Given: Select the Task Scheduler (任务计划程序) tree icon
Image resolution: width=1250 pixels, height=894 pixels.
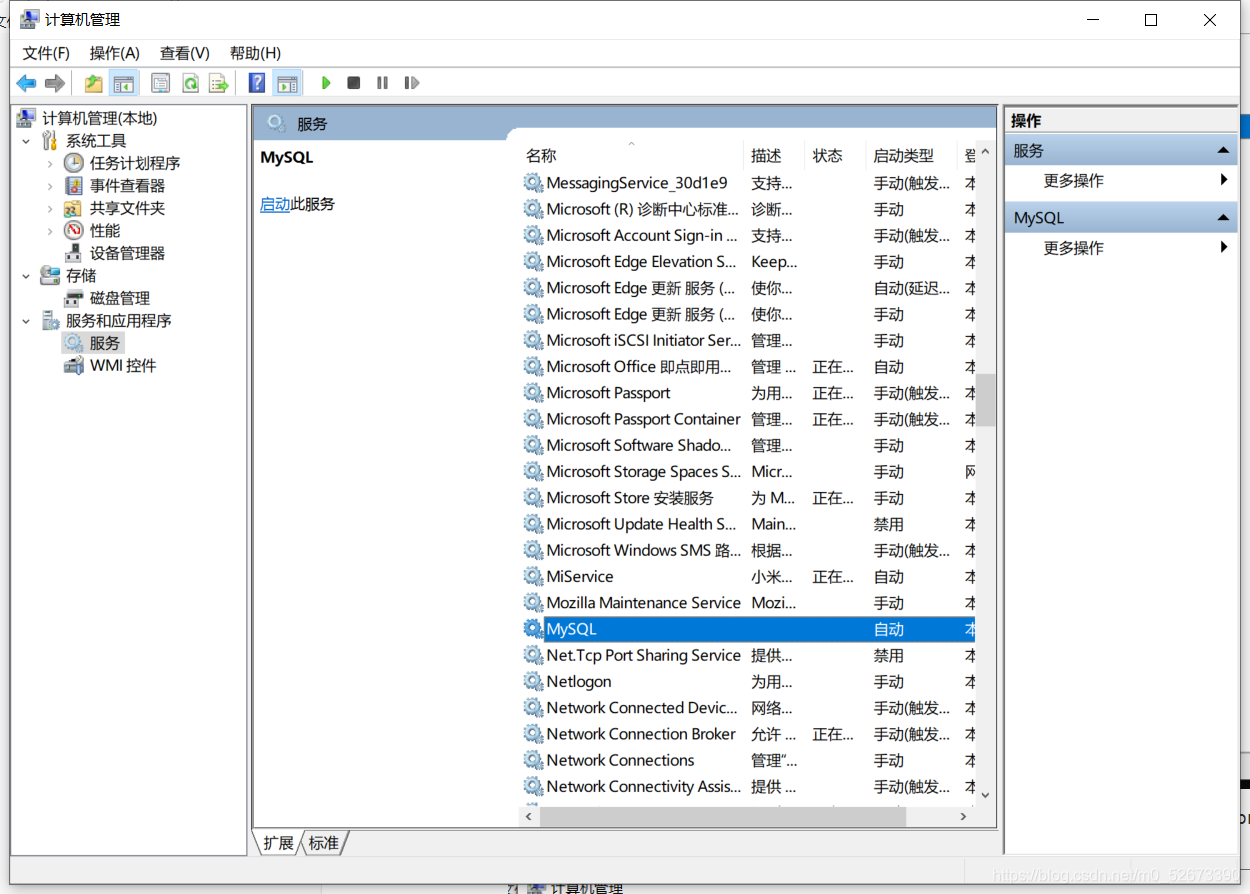Looking at the screenshot, I should click(74, 163).
